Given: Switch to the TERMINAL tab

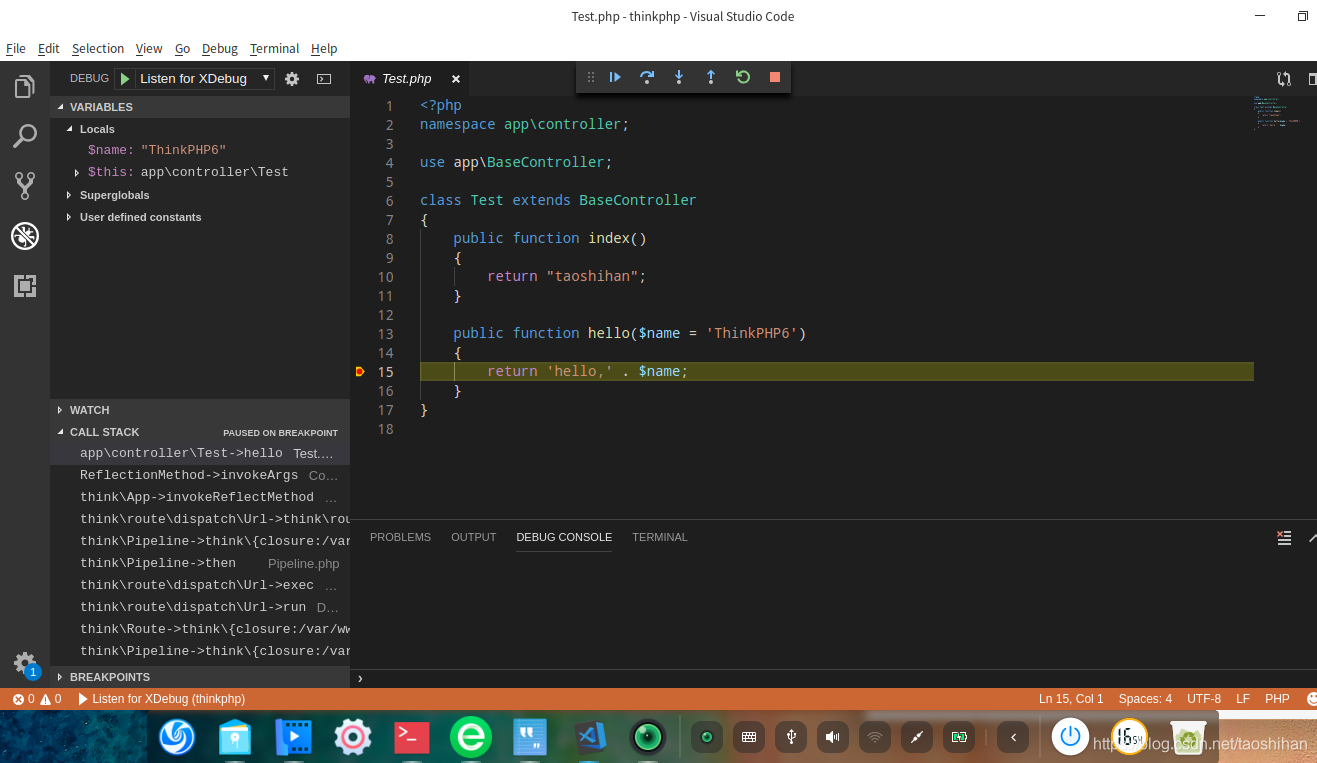Looking at the screenshot, I should pos(659,537).
